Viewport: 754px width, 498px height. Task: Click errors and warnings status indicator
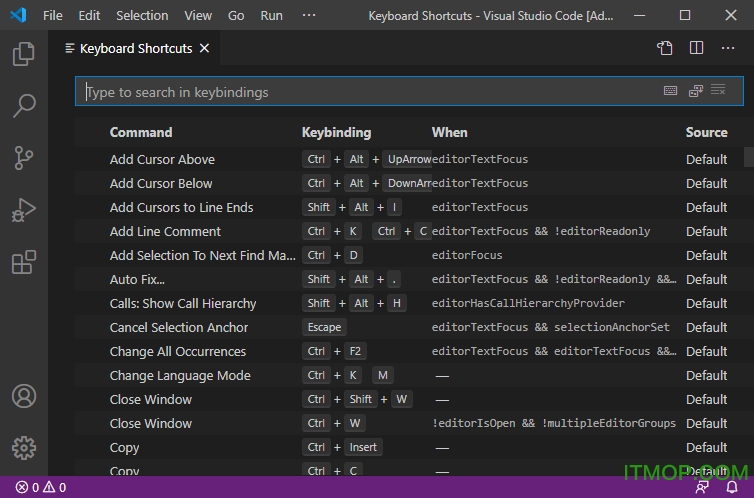(x=41, y=487)
